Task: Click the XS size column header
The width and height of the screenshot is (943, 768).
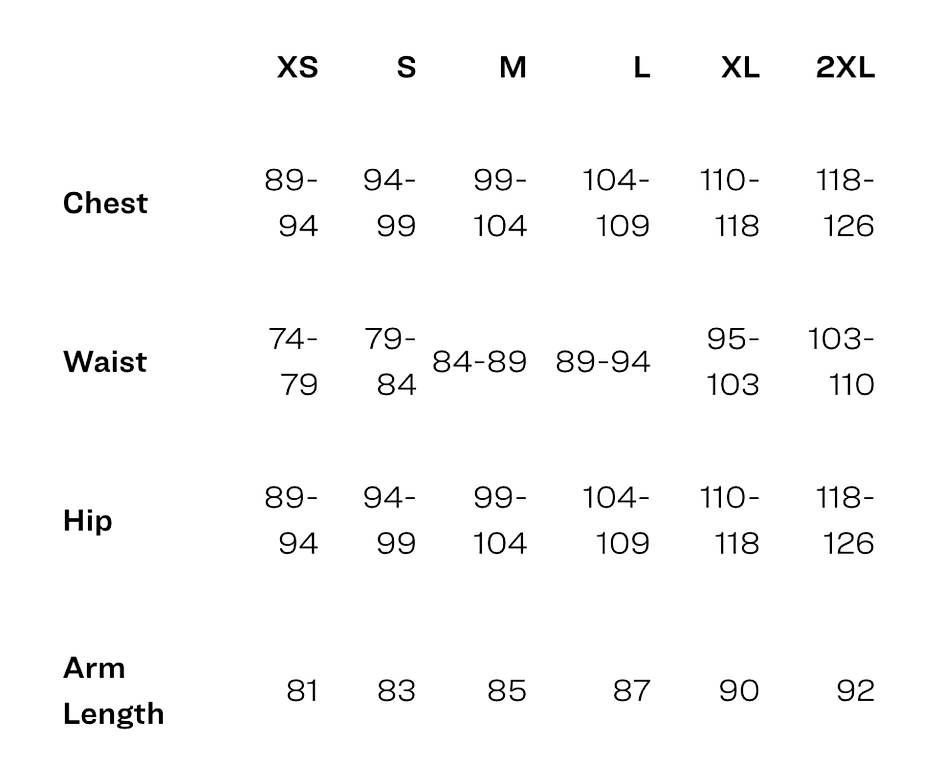Action: [x=298, y=67]
